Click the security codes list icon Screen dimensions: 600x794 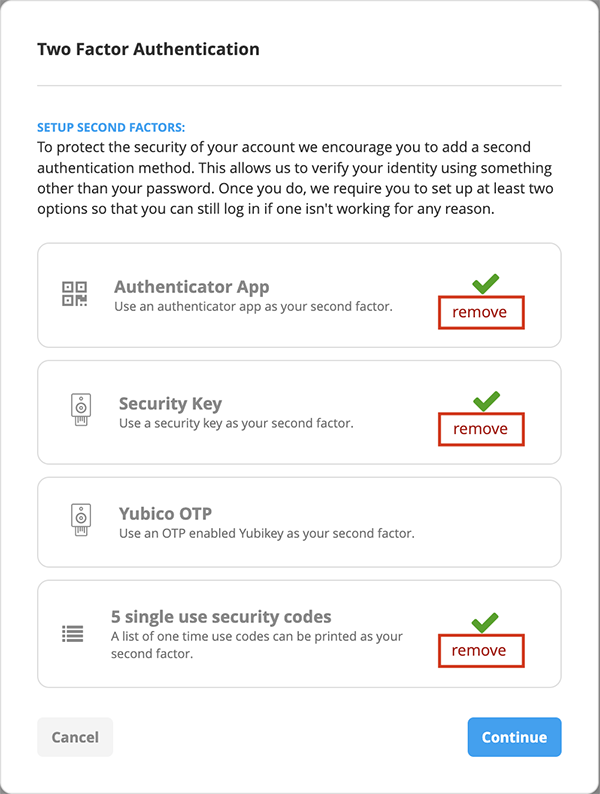pos(73,633)
